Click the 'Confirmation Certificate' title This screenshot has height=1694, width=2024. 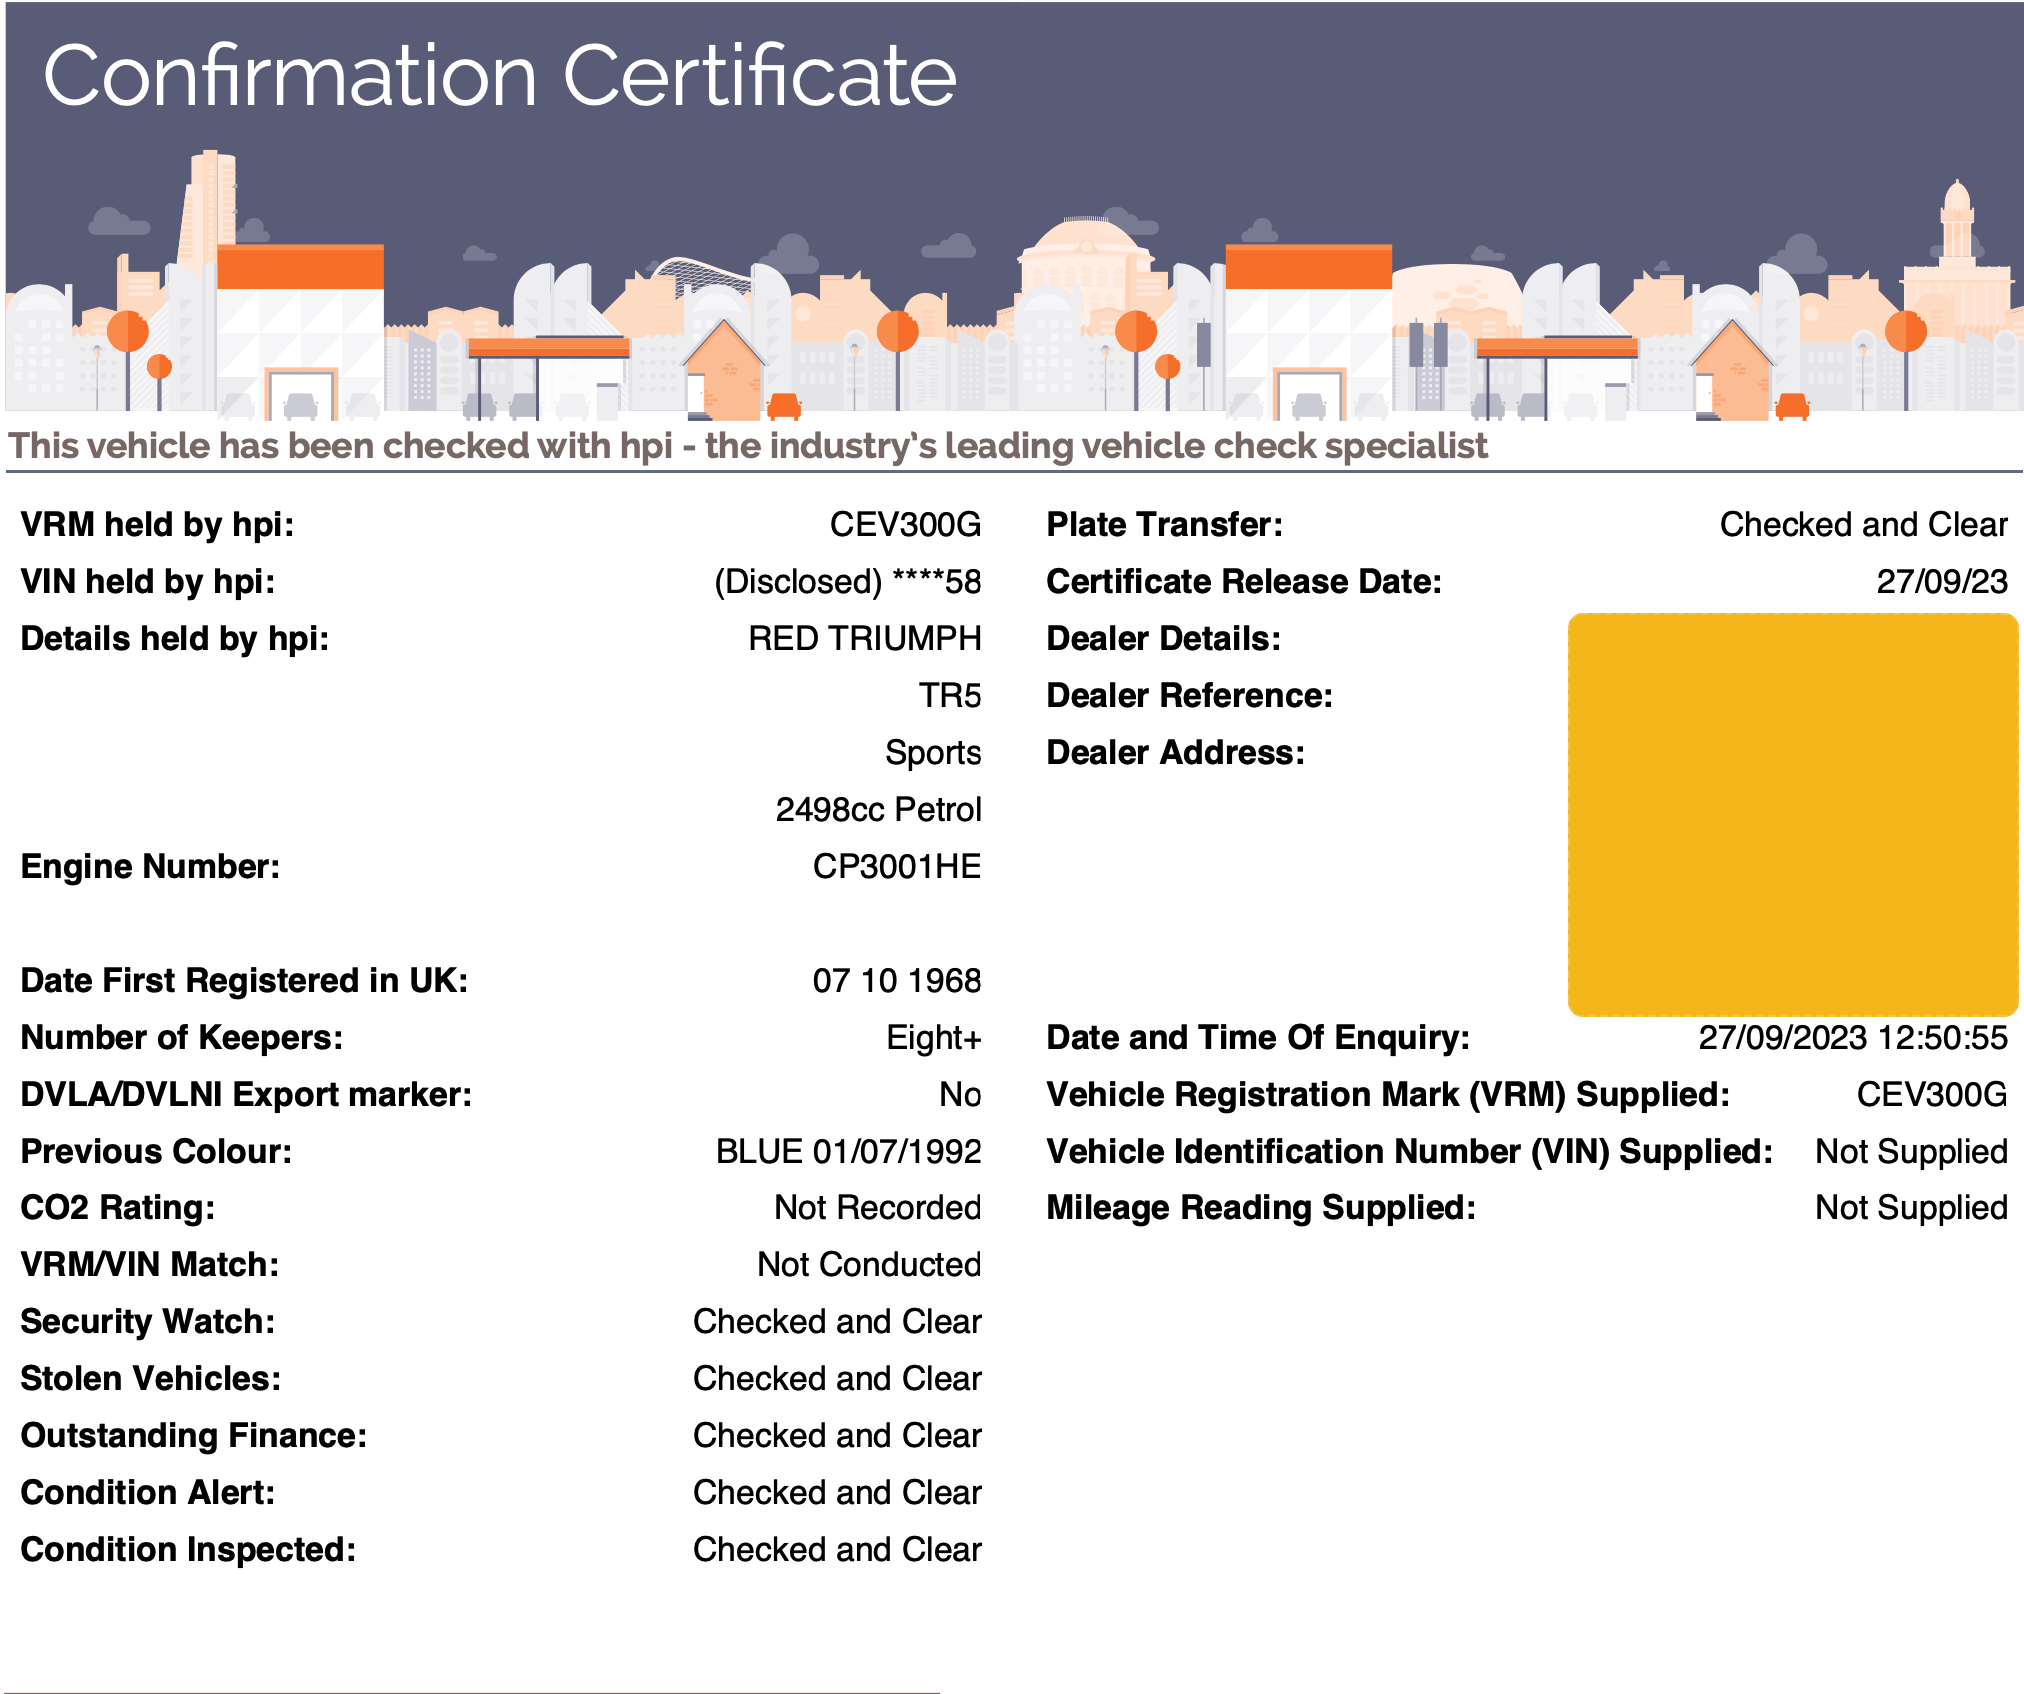(x=500, y=76)
